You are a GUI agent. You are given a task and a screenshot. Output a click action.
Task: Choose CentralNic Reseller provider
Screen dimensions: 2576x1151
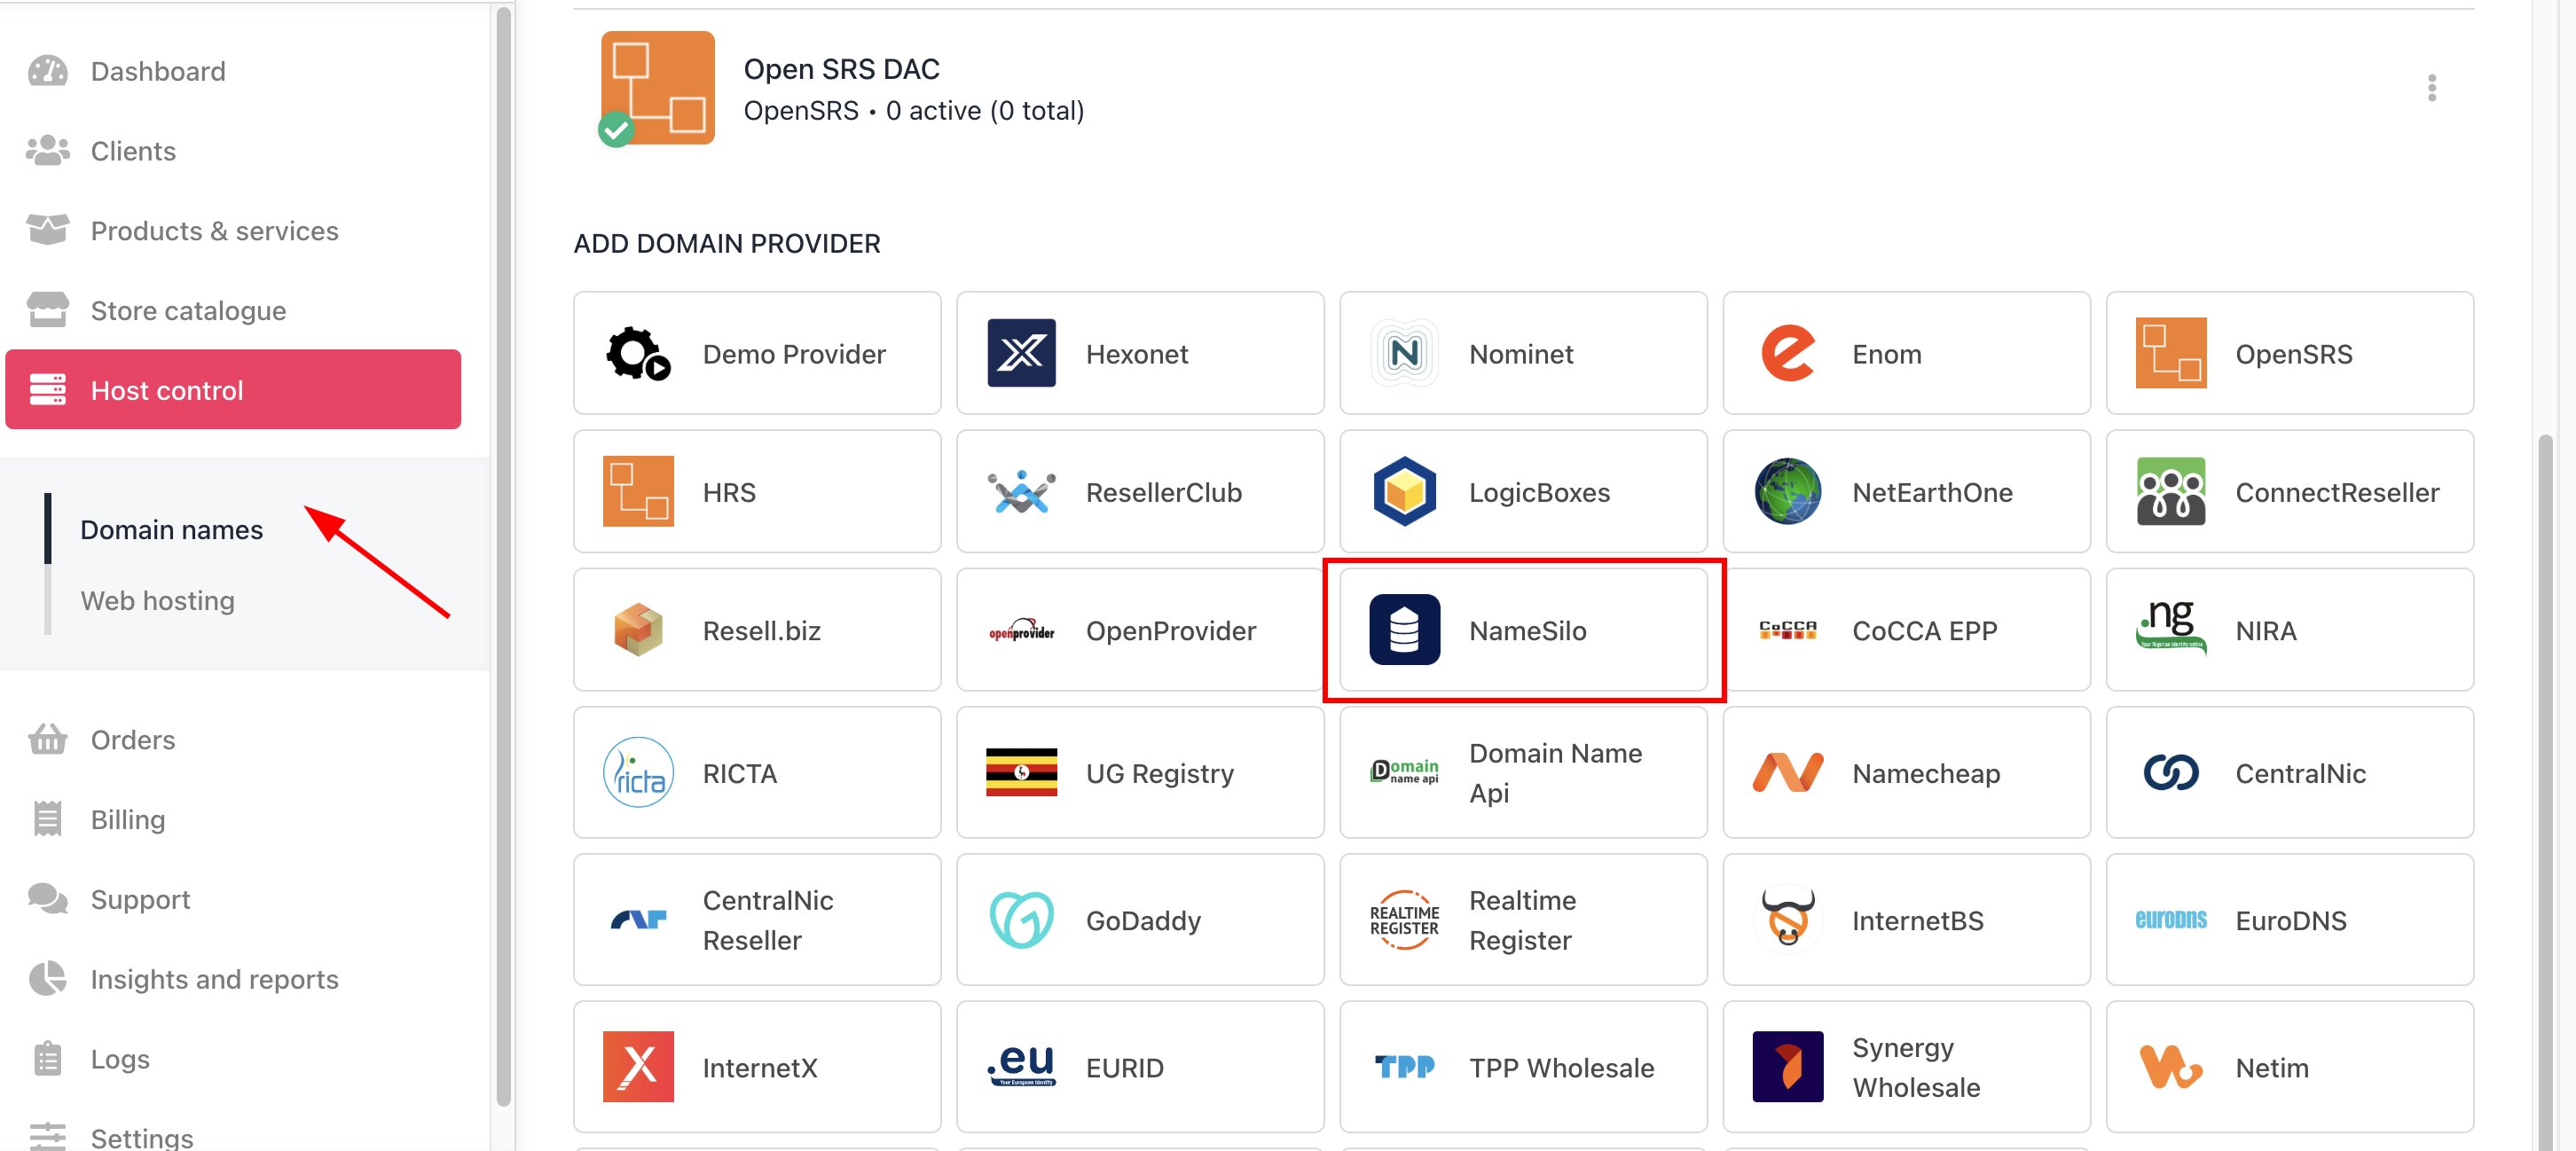click(757, 920)
